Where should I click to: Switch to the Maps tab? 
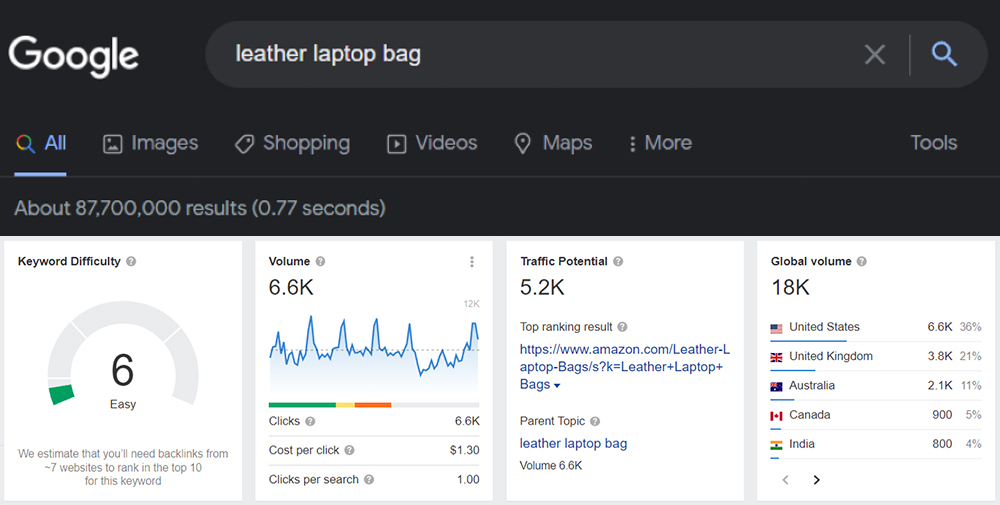553,143
